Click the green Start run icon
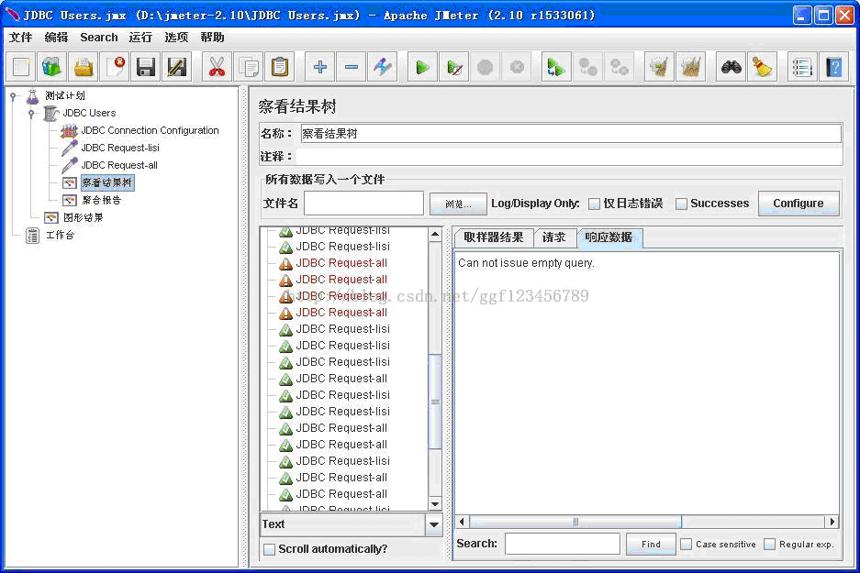 (422, 67)
